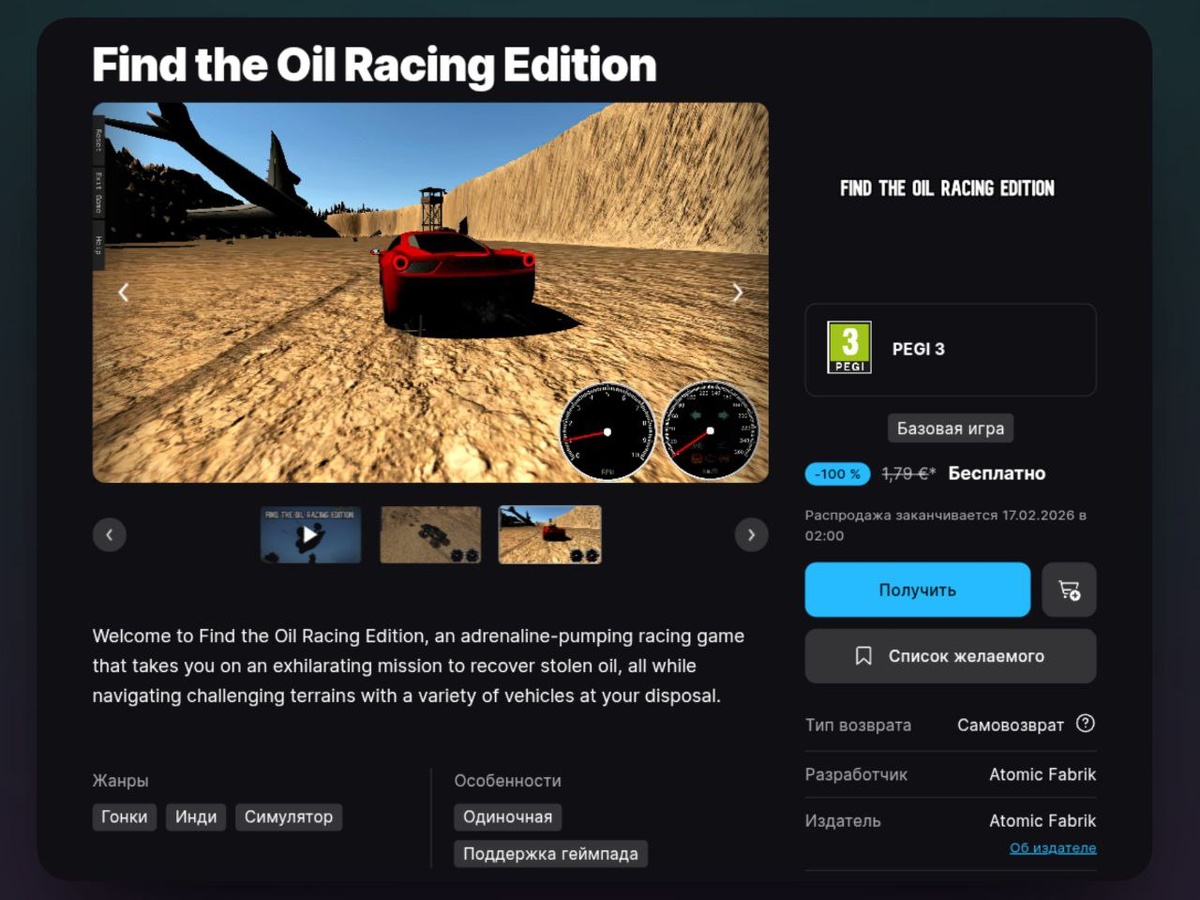Click the Одиночная feature tag
The image size is (1200, 900).
508,817
